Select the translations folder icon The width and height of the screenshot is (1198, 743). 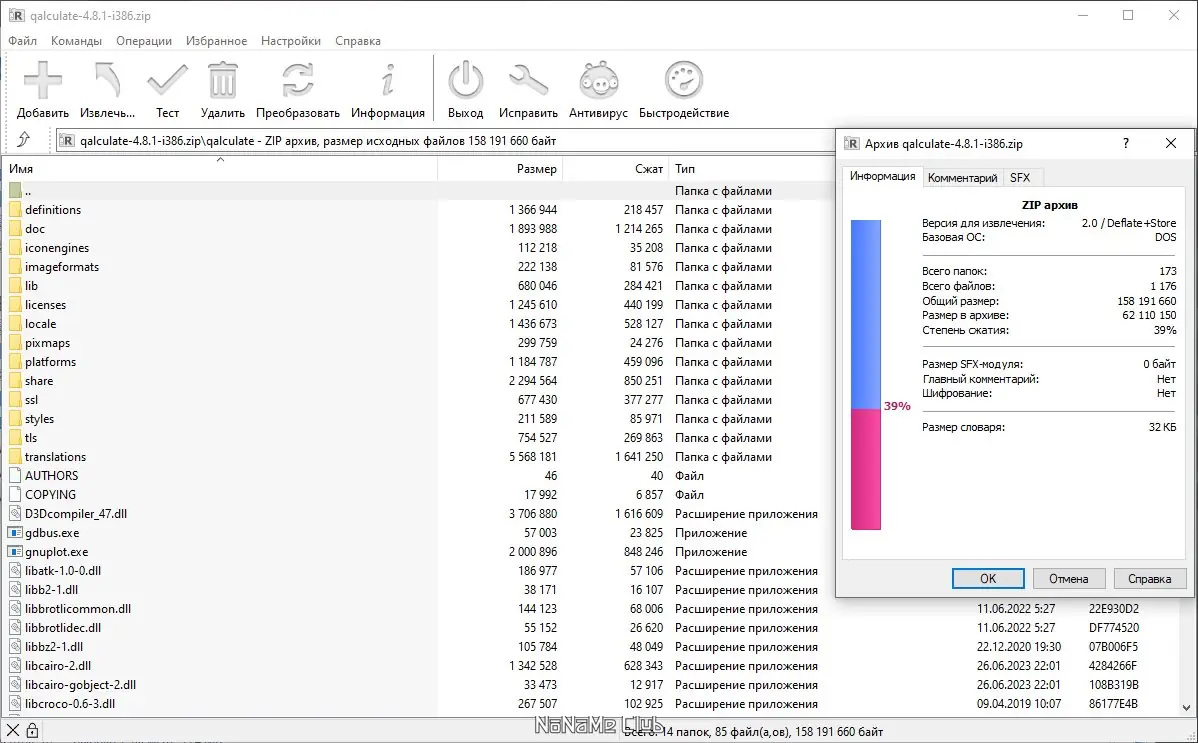coord(15,456)
